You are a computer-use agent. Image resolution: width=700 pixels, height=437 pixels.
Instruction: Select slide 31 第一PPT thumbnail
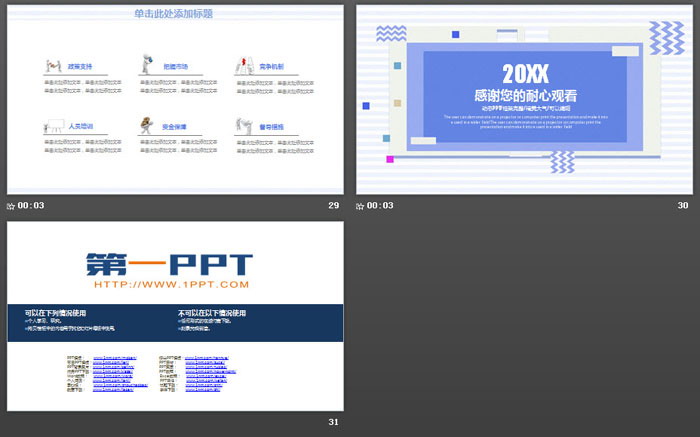tap(175, 316)
